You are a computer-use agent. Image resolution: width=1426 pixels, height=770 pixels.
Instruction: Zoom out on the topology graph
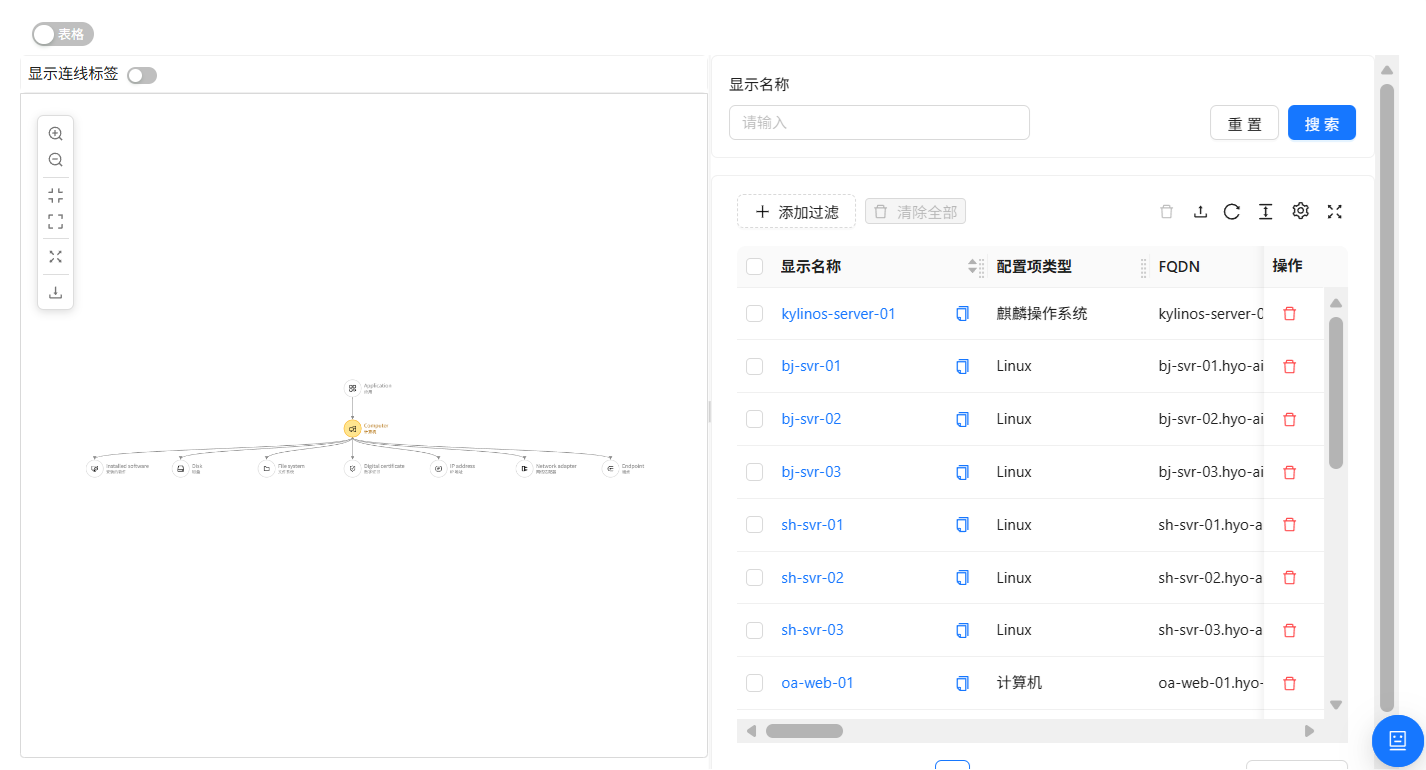click(56, 160)
